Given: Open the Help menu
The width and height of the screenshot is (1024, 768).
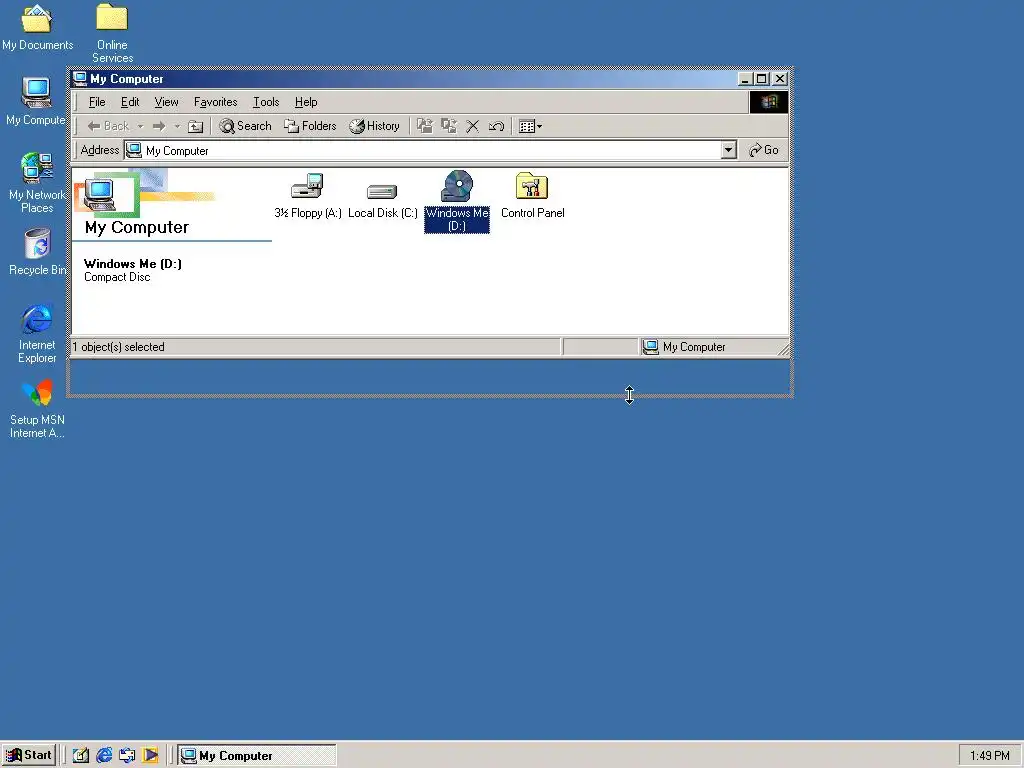Looking at the screenshot, I should (x=306, y=102).
